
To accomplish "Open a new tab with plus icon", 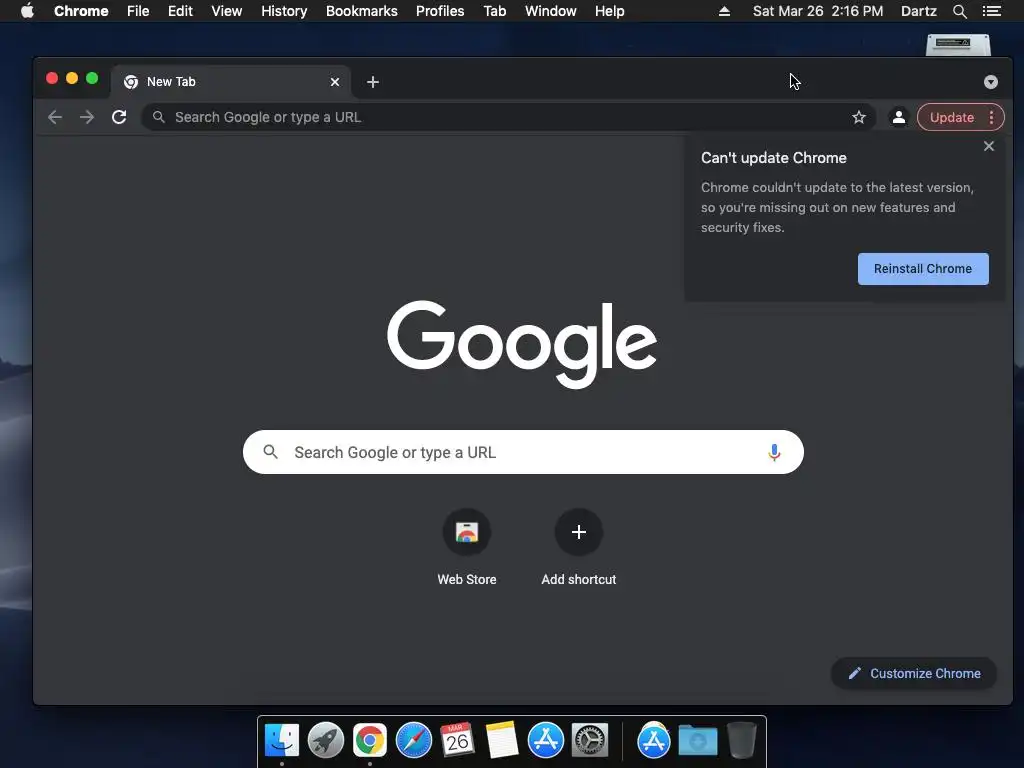I will (x=373, y=82).
